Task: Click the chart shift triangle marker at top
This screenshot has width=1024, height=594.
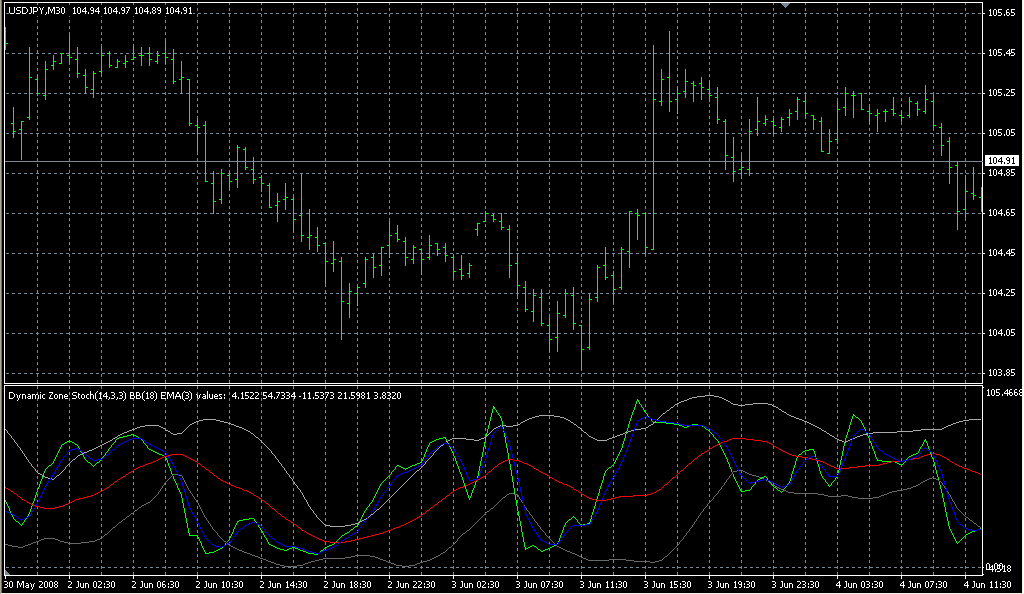Action: (787, 6)
